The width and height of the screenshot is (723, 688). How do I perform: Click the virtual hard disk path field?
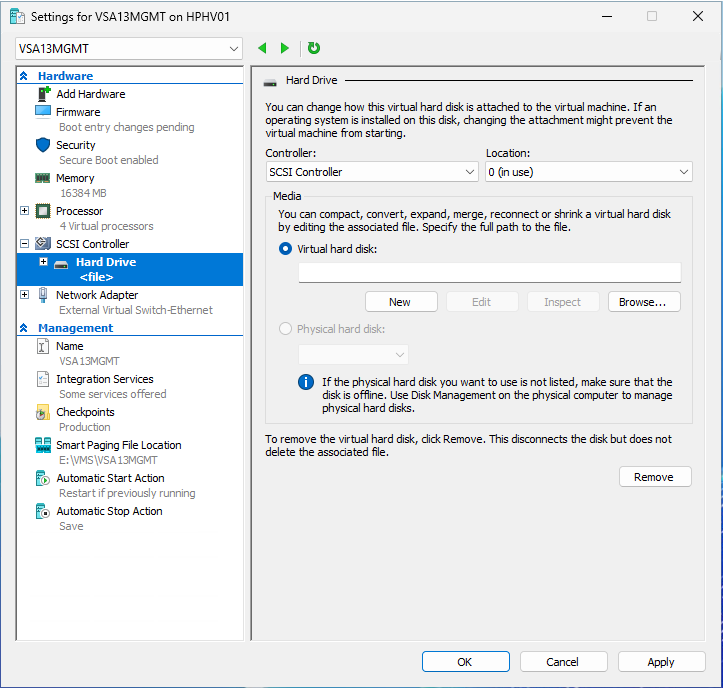[489, 273]
